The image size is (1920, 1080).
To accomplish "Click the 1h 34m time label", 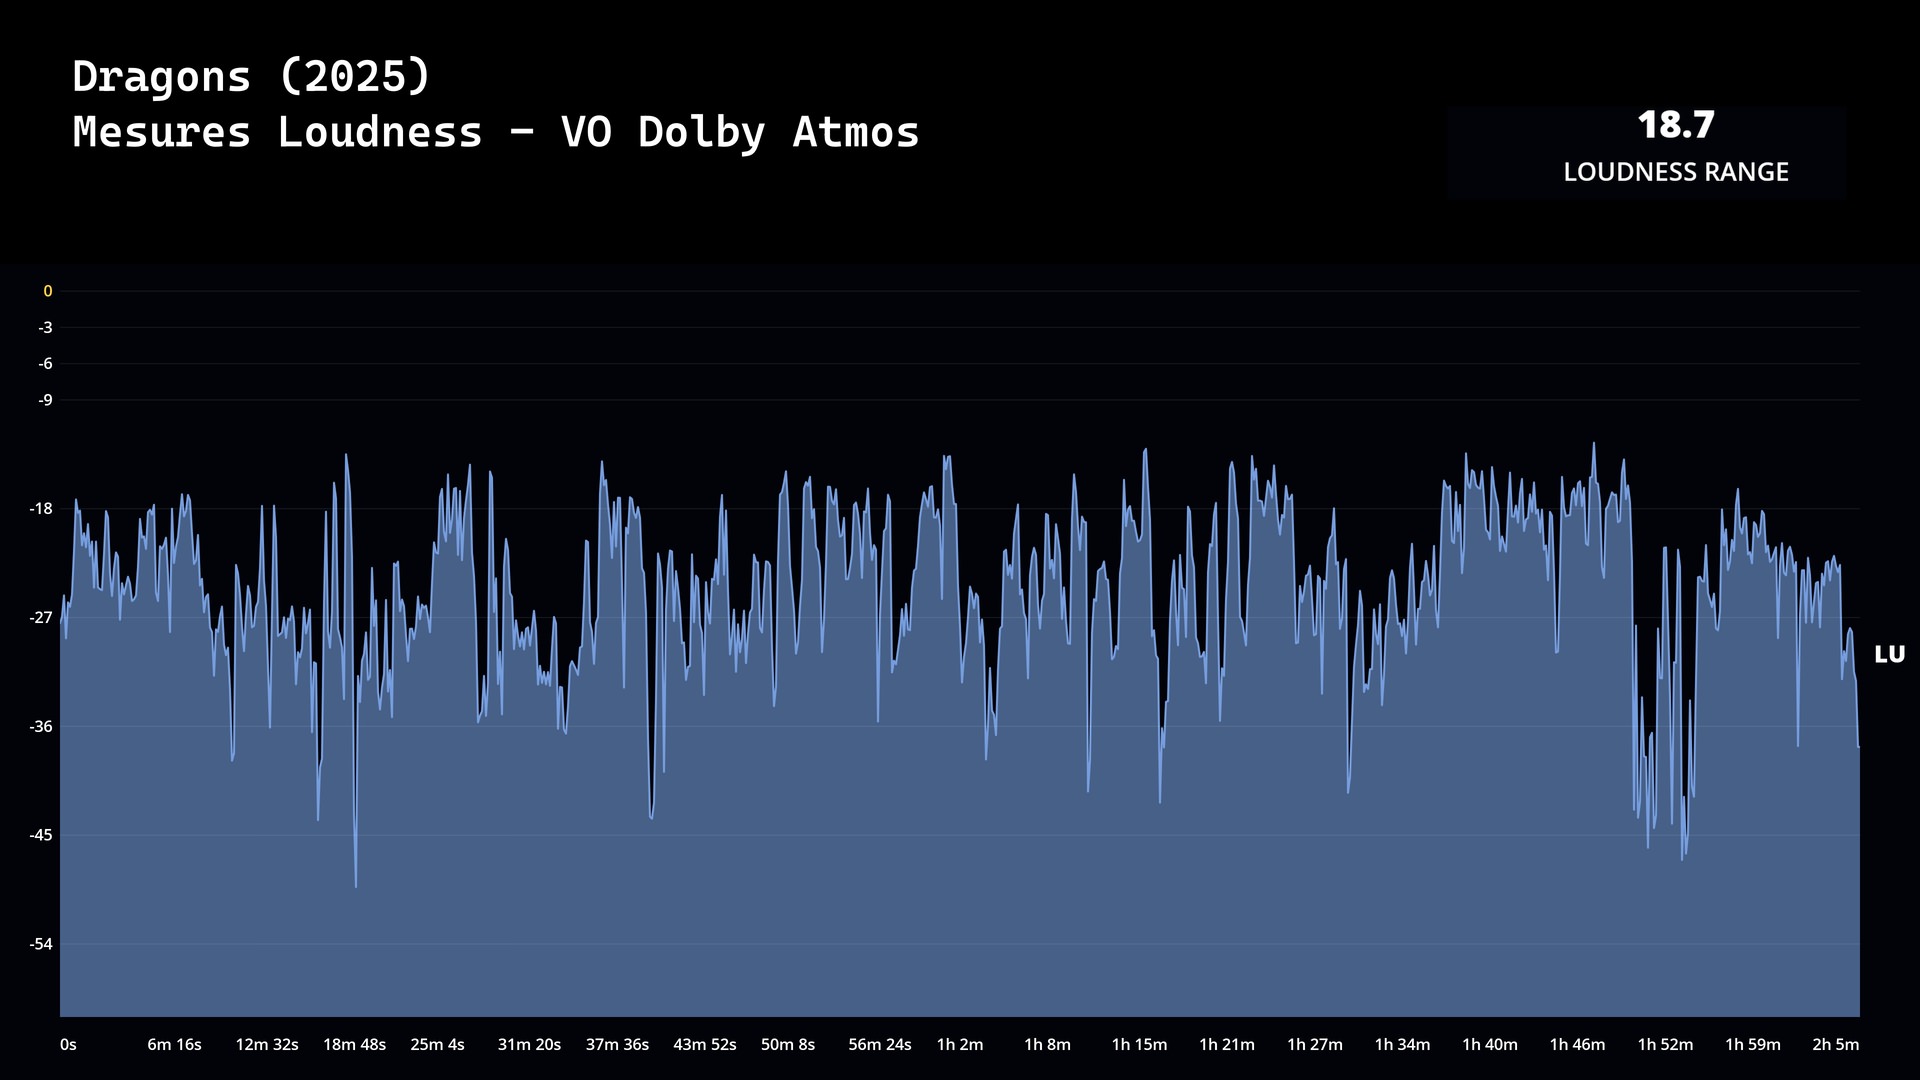I will click(x=1402, y=1045).
